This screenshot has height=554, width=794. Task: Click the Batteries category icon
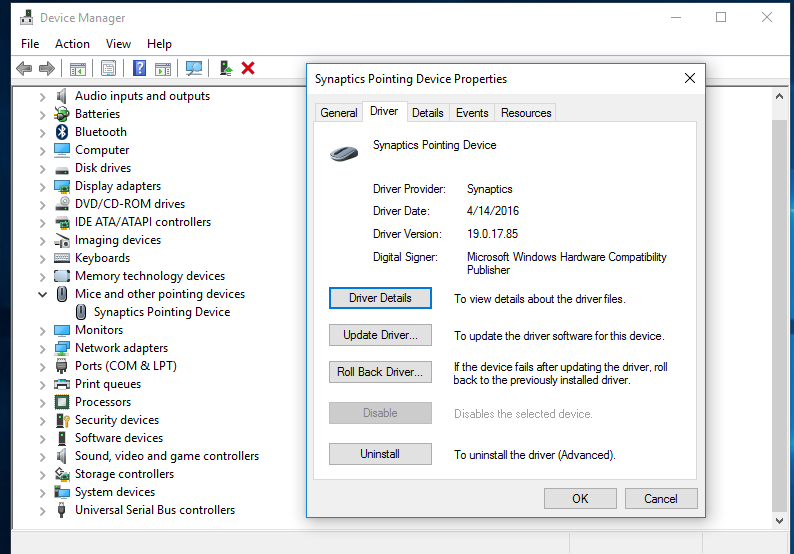(62, 114)
